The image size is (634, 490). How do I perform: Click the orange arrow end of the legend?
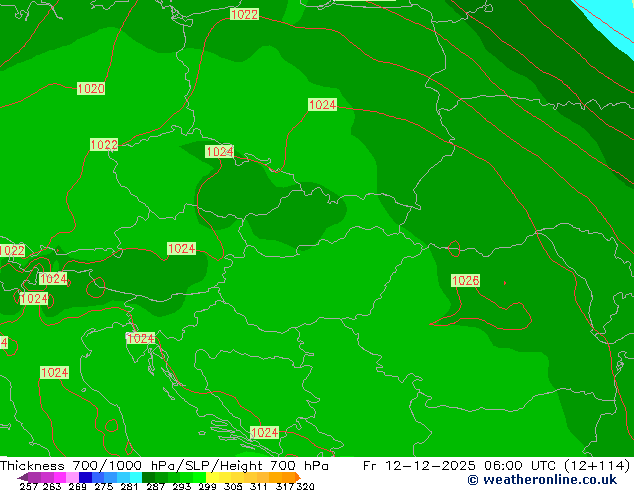(298, 477)
